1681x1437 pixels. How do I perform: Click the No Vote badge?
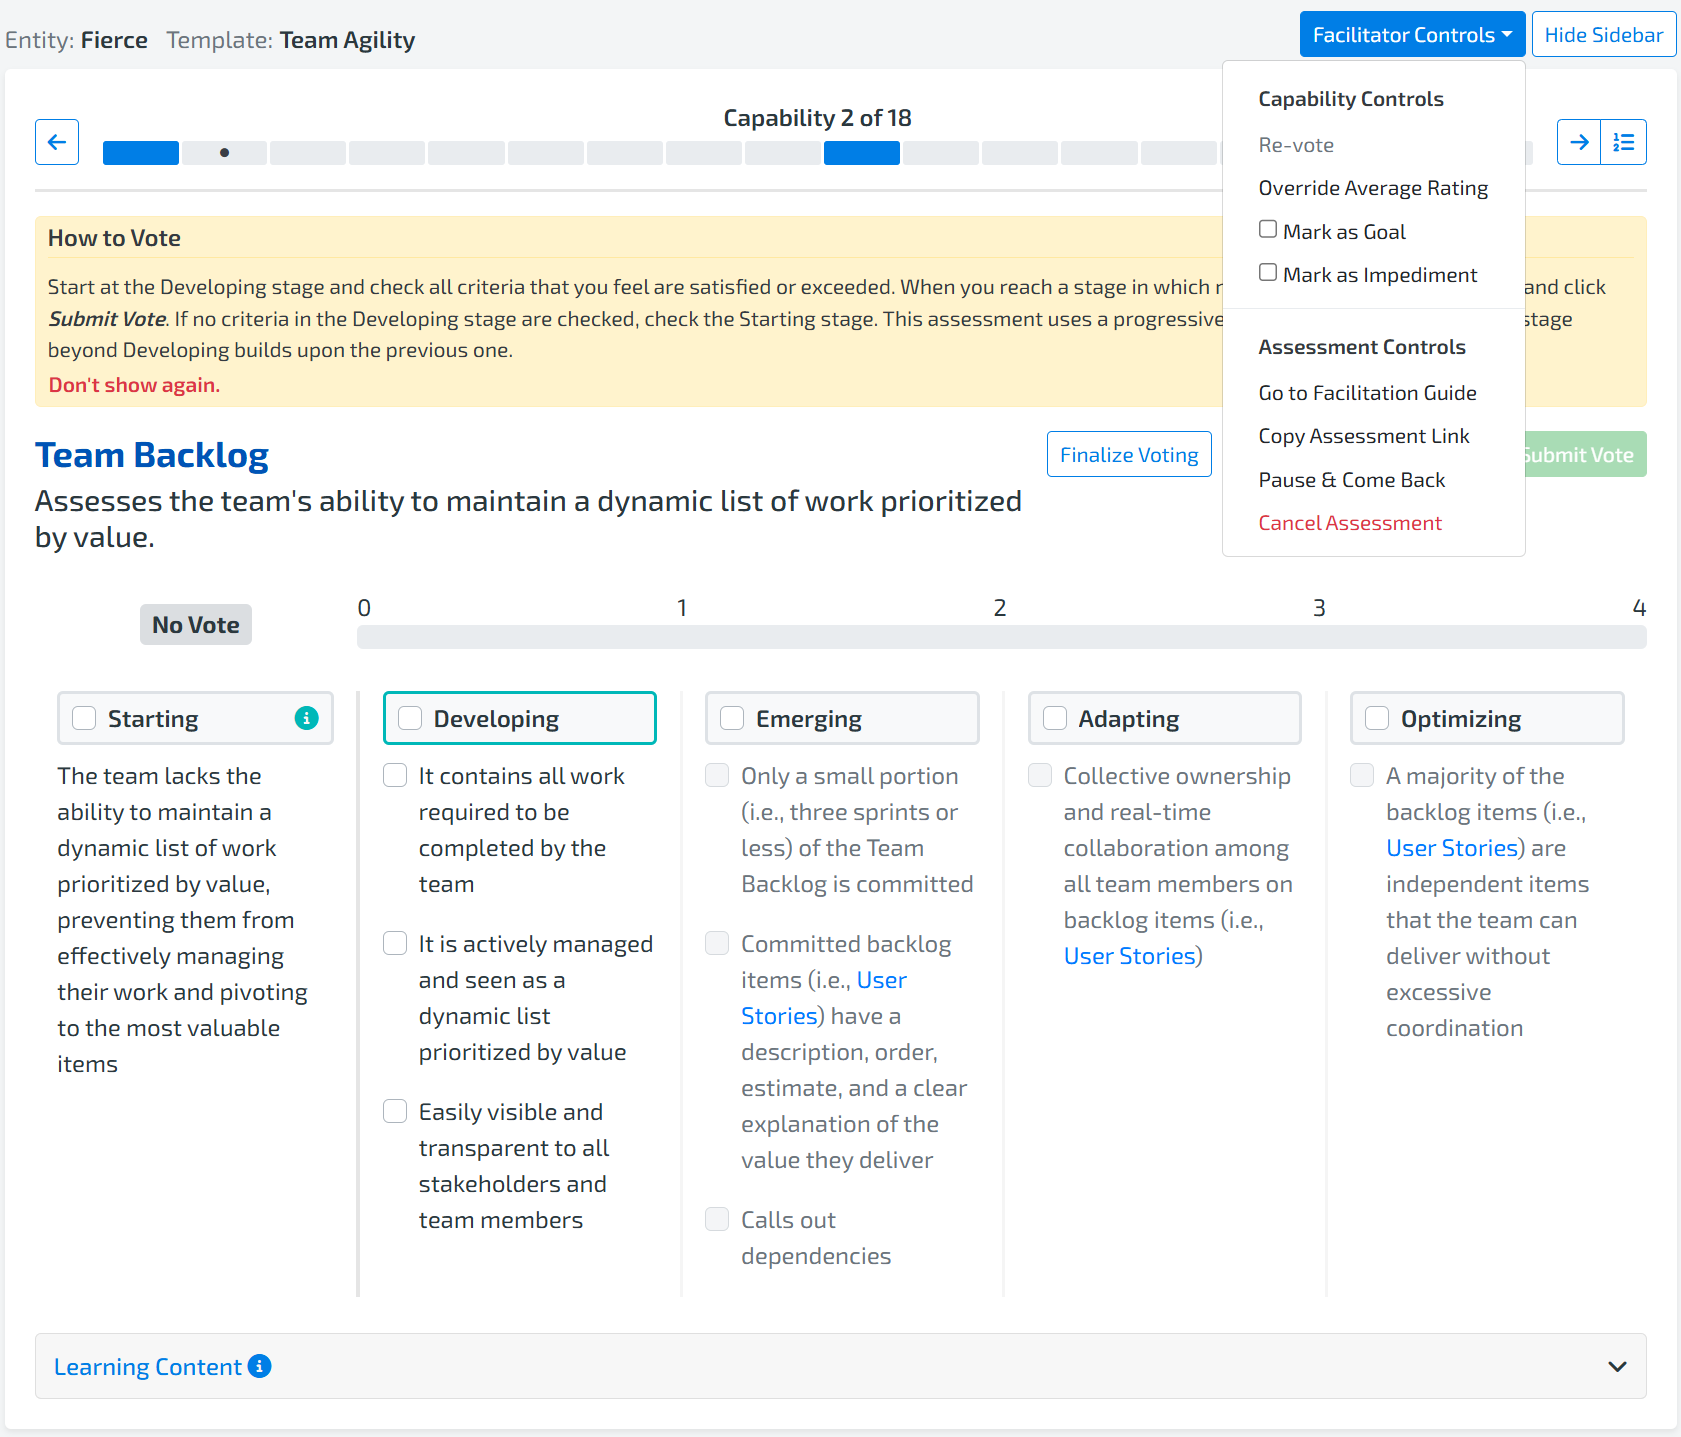(196, 625)
